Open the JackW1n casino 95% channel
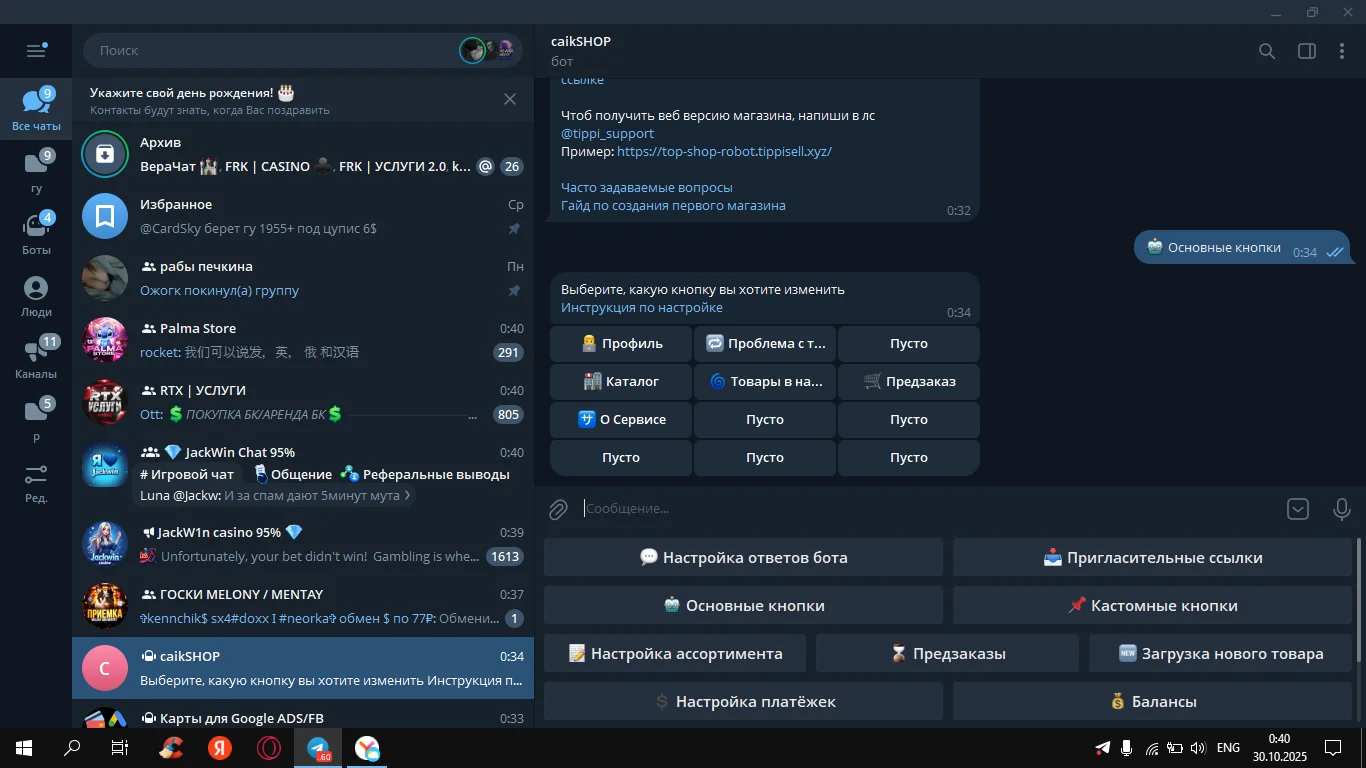 click(303, 544)
